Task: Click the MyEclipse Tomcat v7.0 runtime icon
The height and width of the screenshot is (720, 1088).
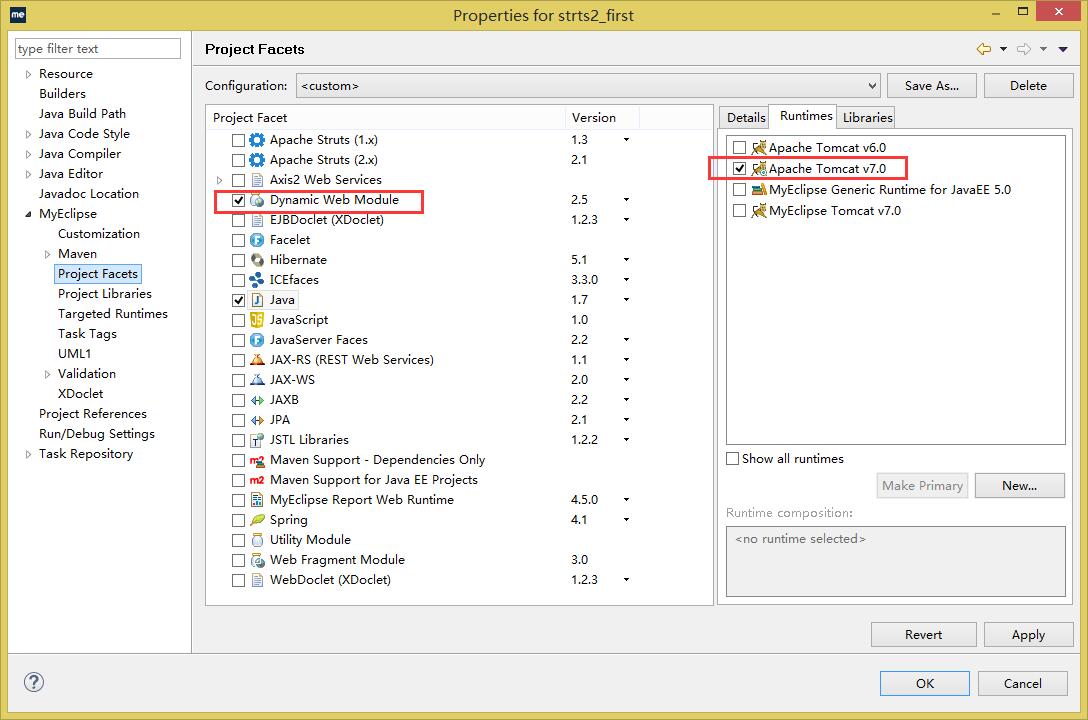Action: click(759, 211)
